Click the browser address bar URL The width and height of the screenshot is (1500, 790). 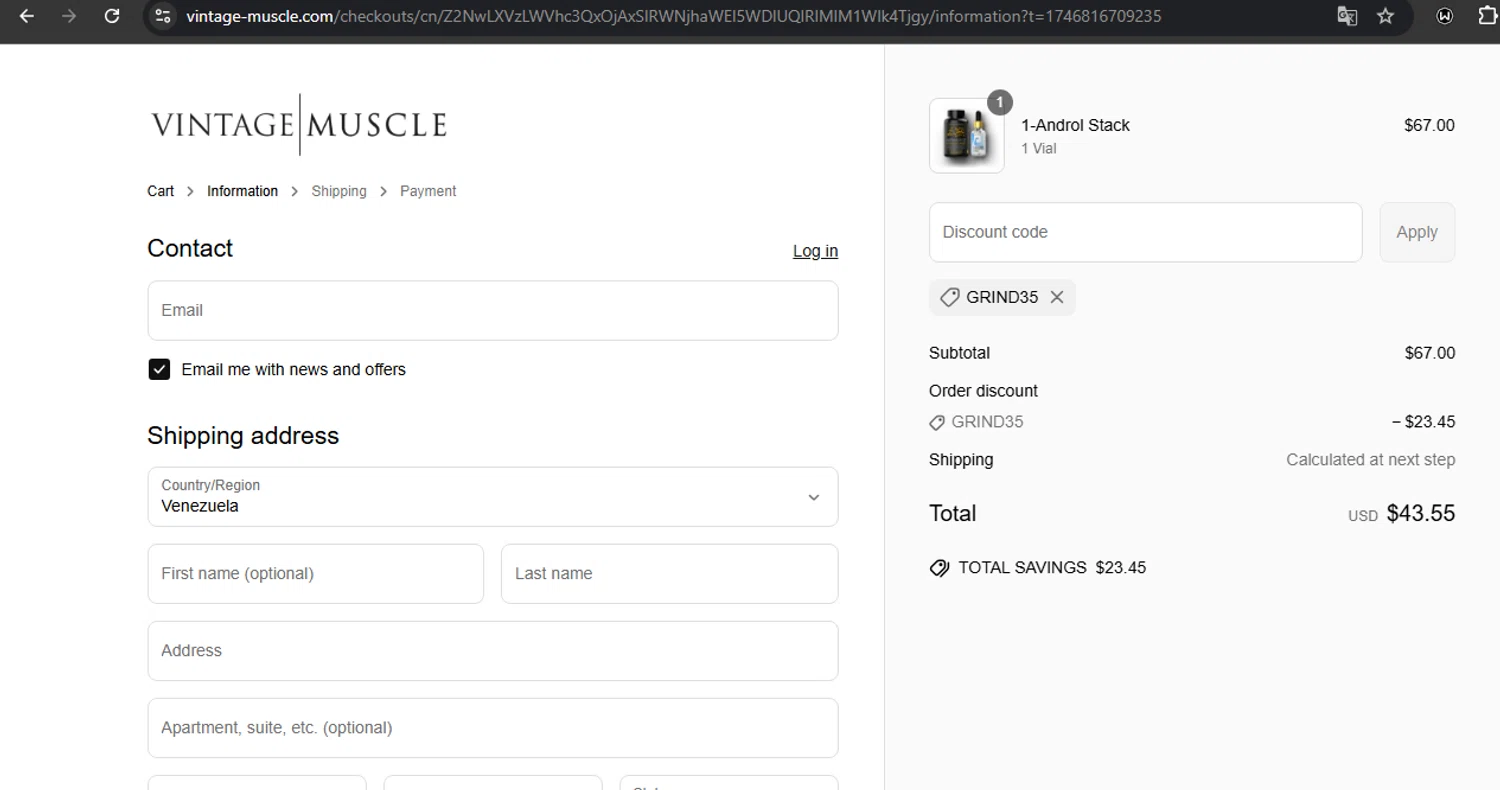coord(673,16)
